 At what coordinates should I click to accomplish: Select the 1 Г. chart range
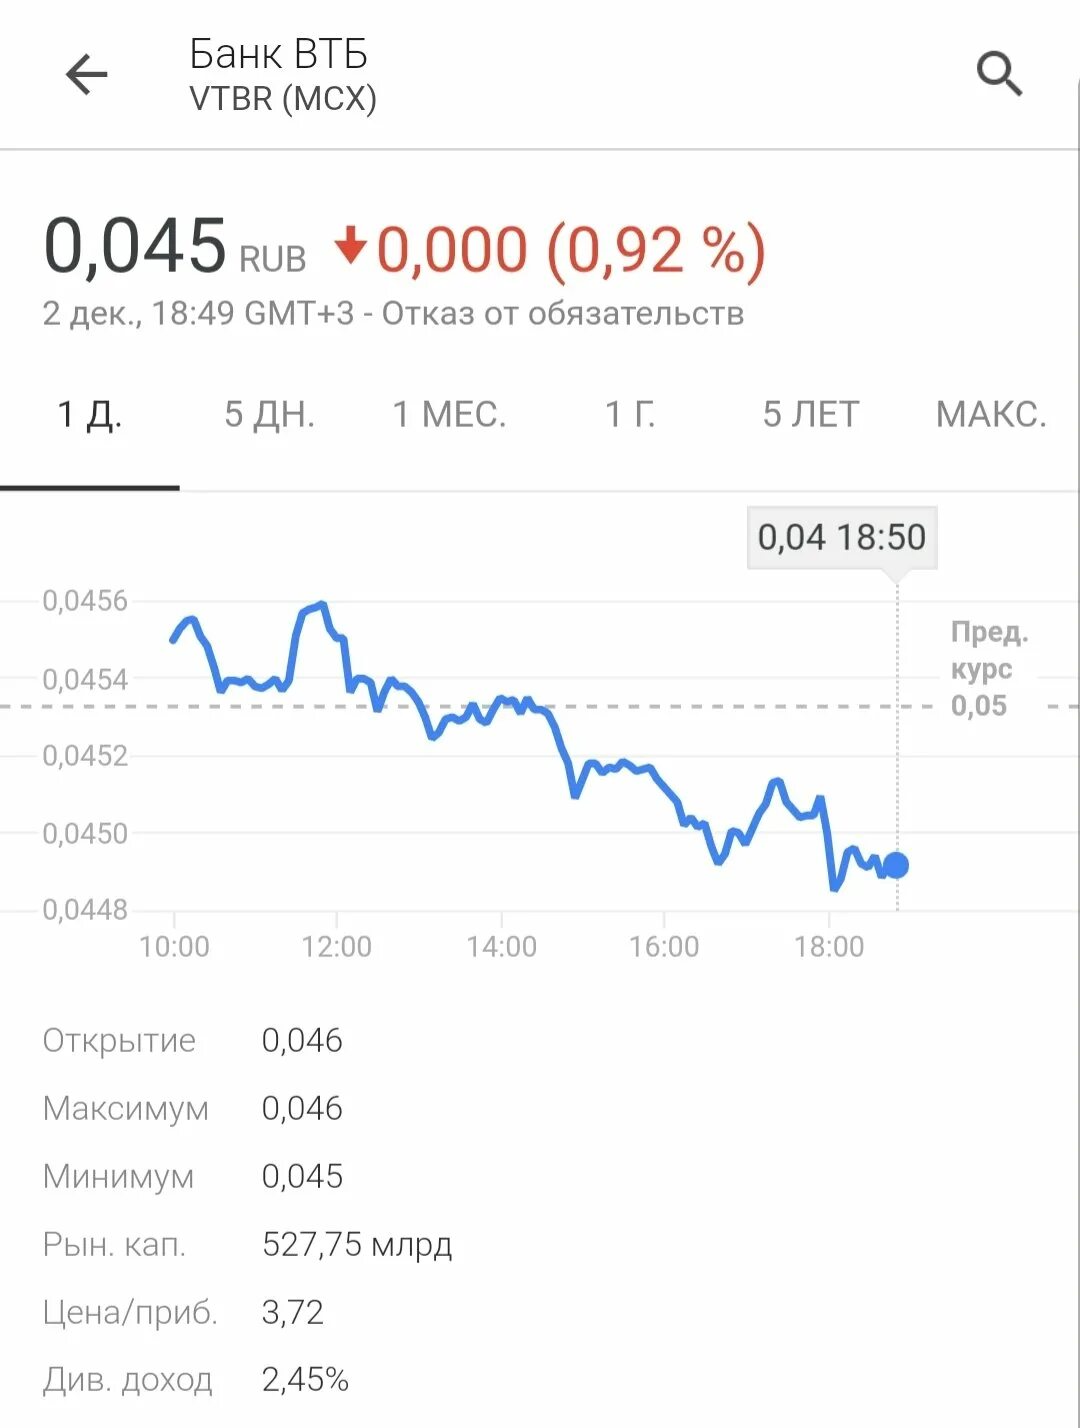click(630, 414)
